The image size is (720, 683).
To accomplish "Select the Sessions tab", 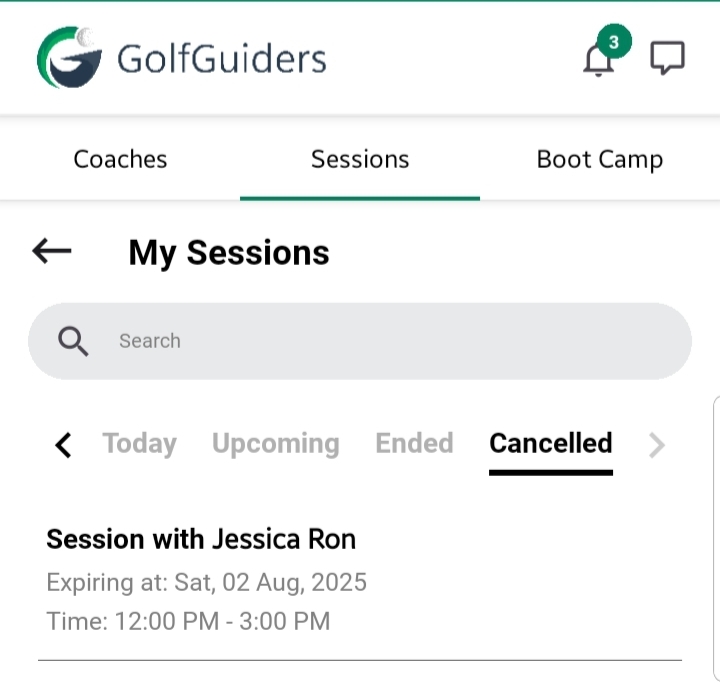I will click(x=360, y=159).
